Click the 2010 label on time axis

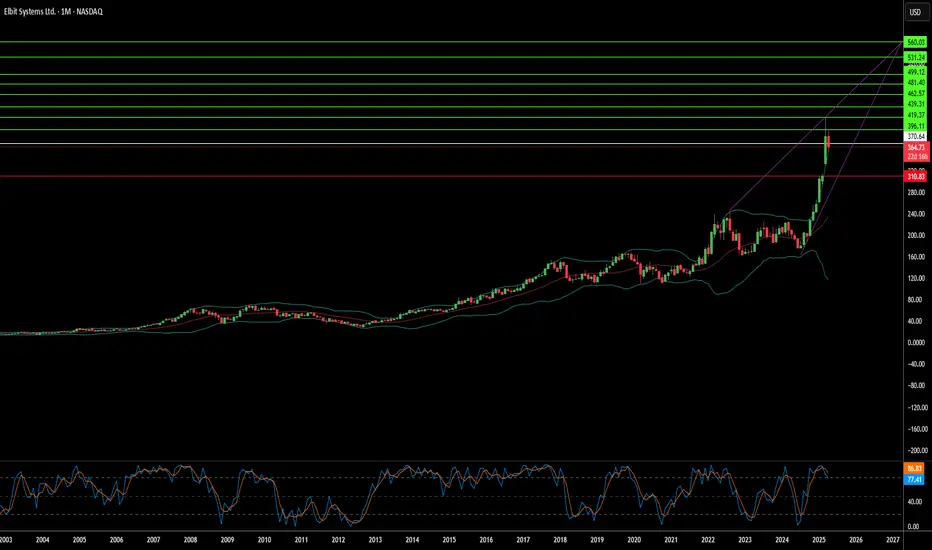(x=265, y=540)
